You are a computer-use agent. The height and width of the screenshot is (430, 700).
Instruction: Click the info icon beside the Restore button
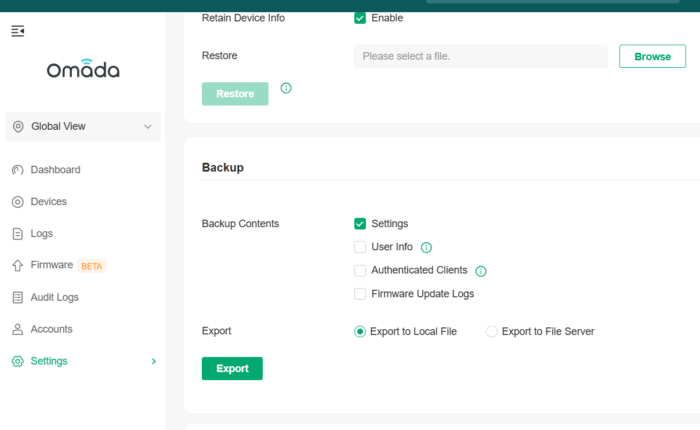[x=286, y=88]
